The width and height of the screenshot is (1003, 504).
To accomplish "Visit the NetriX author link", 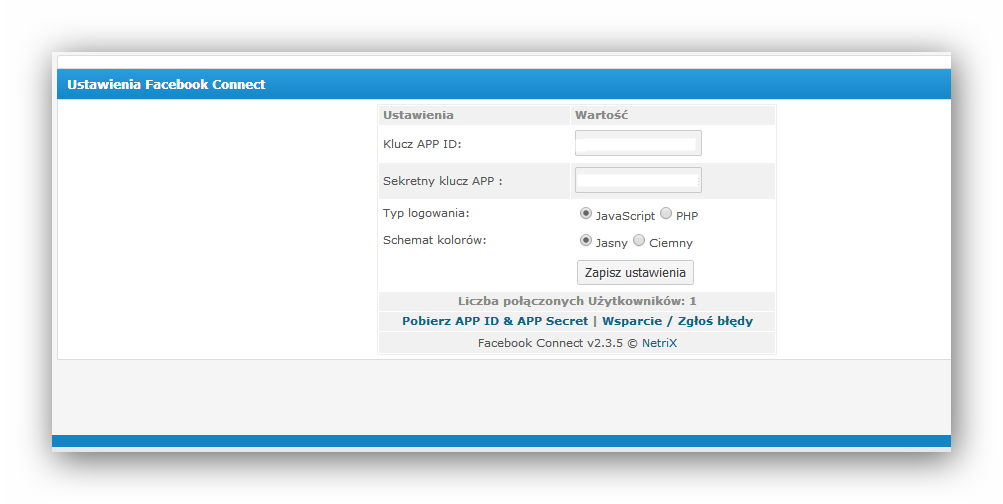I will pos(659,343).
